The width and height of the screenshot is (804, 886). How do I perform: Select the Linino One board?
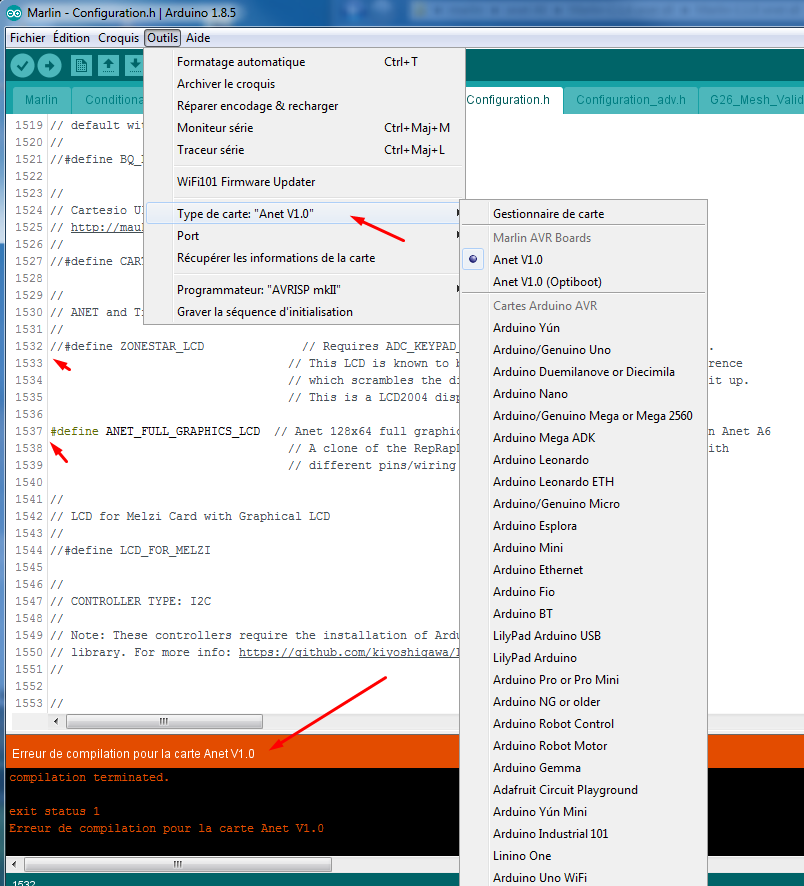click(x=584, y=857)
